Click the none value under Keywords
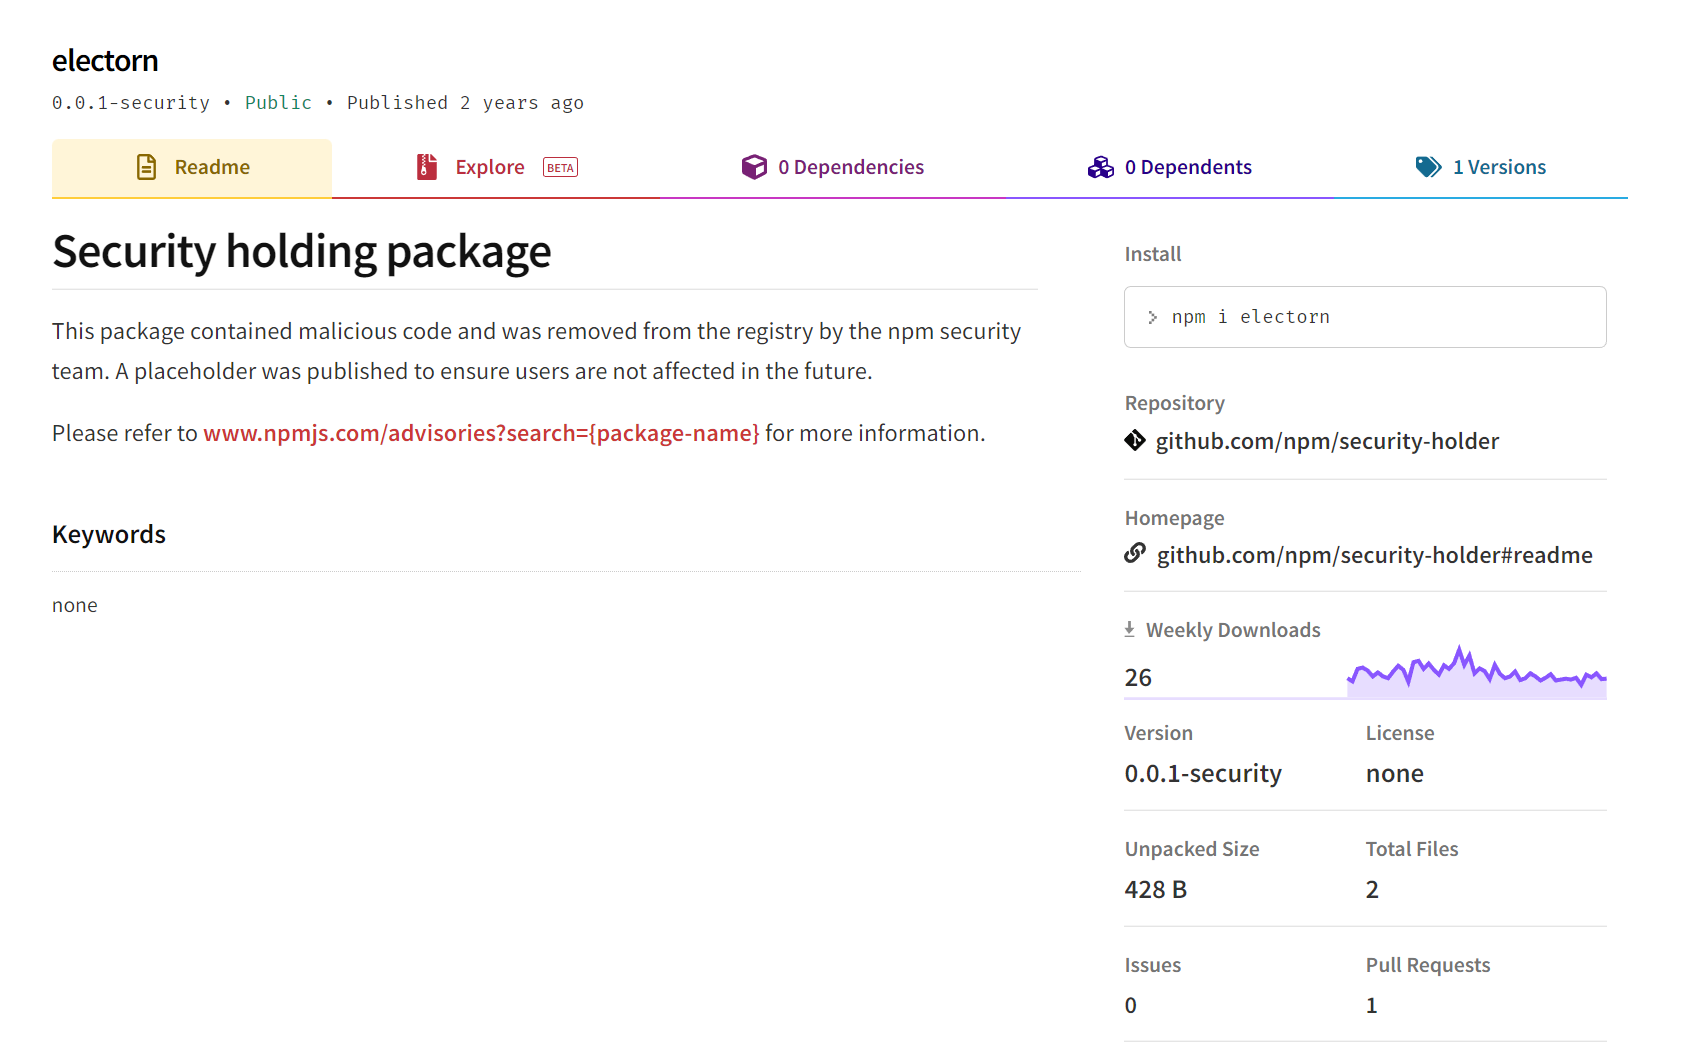This screenshot has height=1043, width=1682. click(x=75, y=605)
